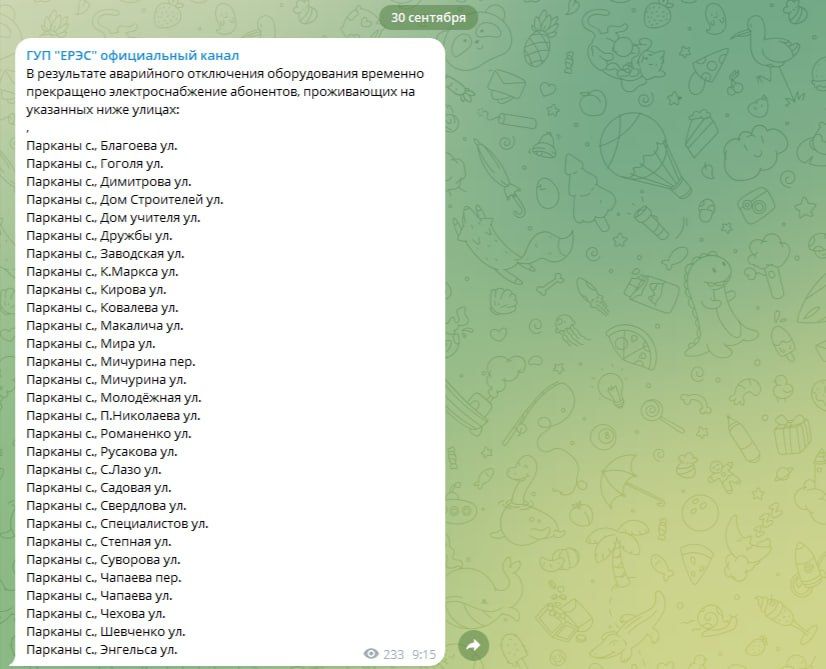826x669 pixels.
Task: Click the last line "Энгельса ул."
Action: (x=102, y=650)
